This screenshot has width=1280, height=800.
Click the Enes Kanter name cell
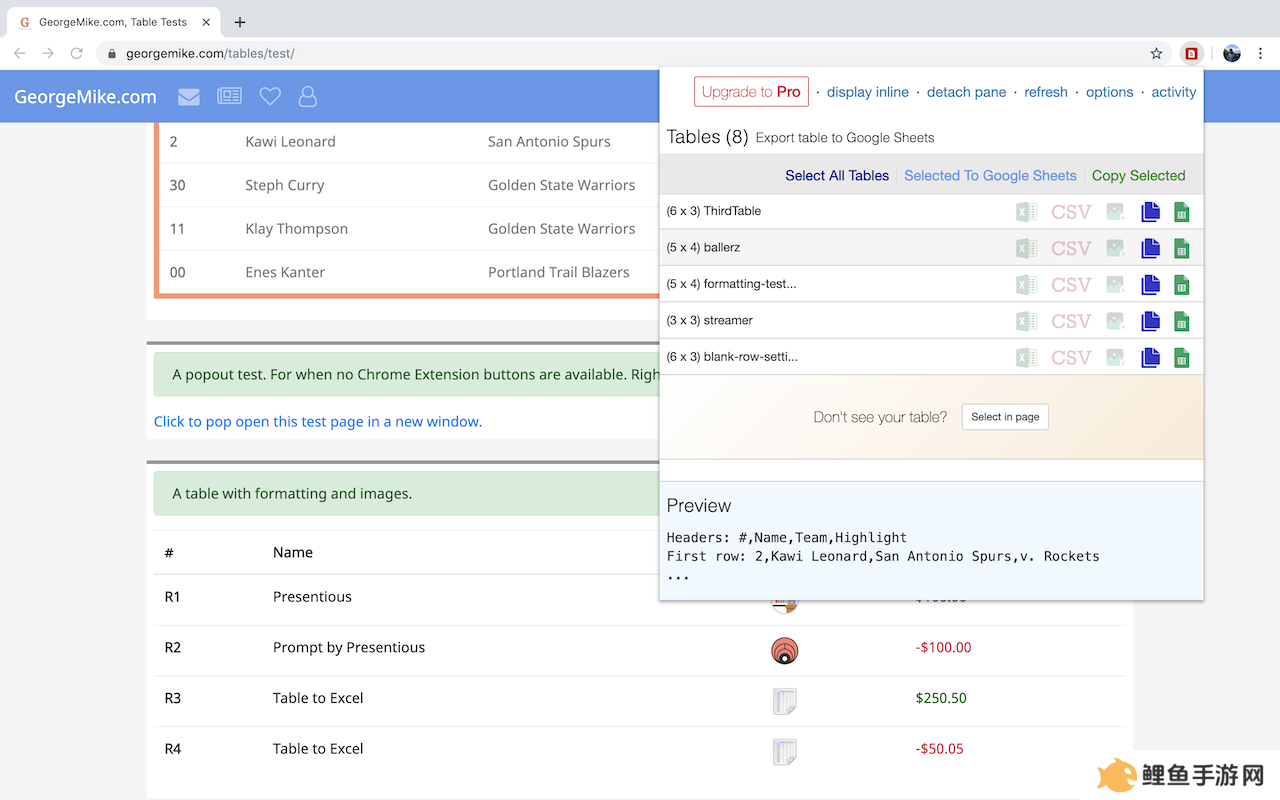pyautogui.click(x=285, y=272)
